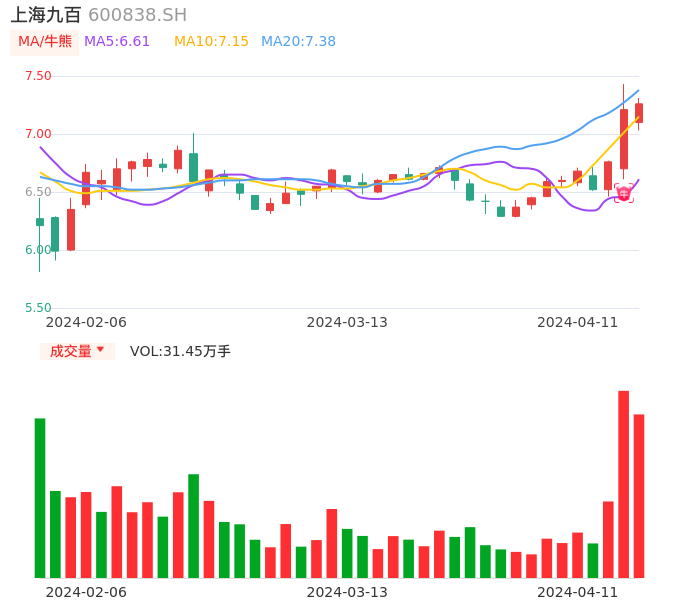The width and height of the screenshot is (686, 606).
Task: Select the MA10:7.15 legend label
Action: point(211,42)
